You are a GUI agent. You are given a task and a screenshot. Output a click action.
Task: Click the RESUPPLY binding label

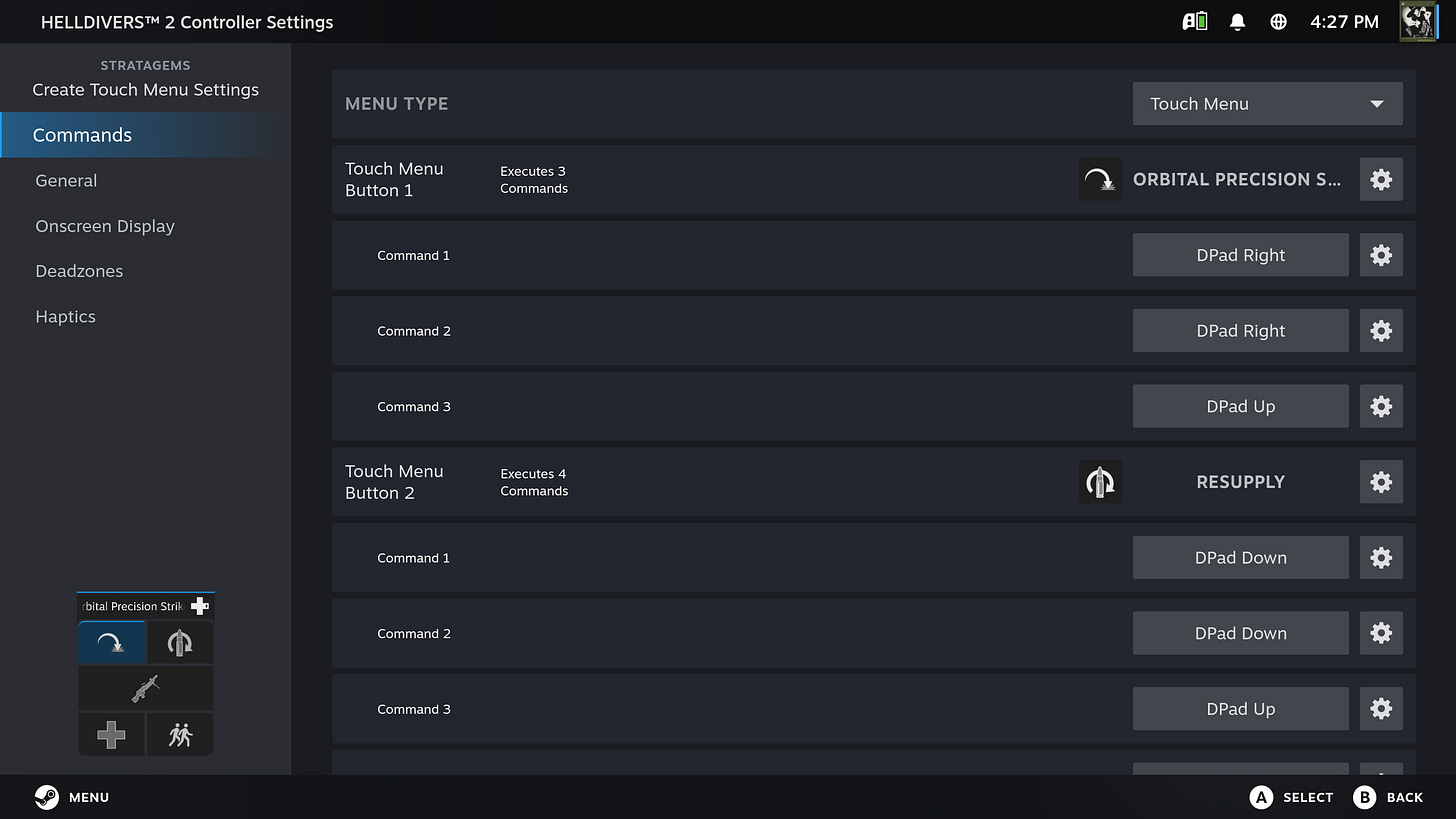point(1240,482)
